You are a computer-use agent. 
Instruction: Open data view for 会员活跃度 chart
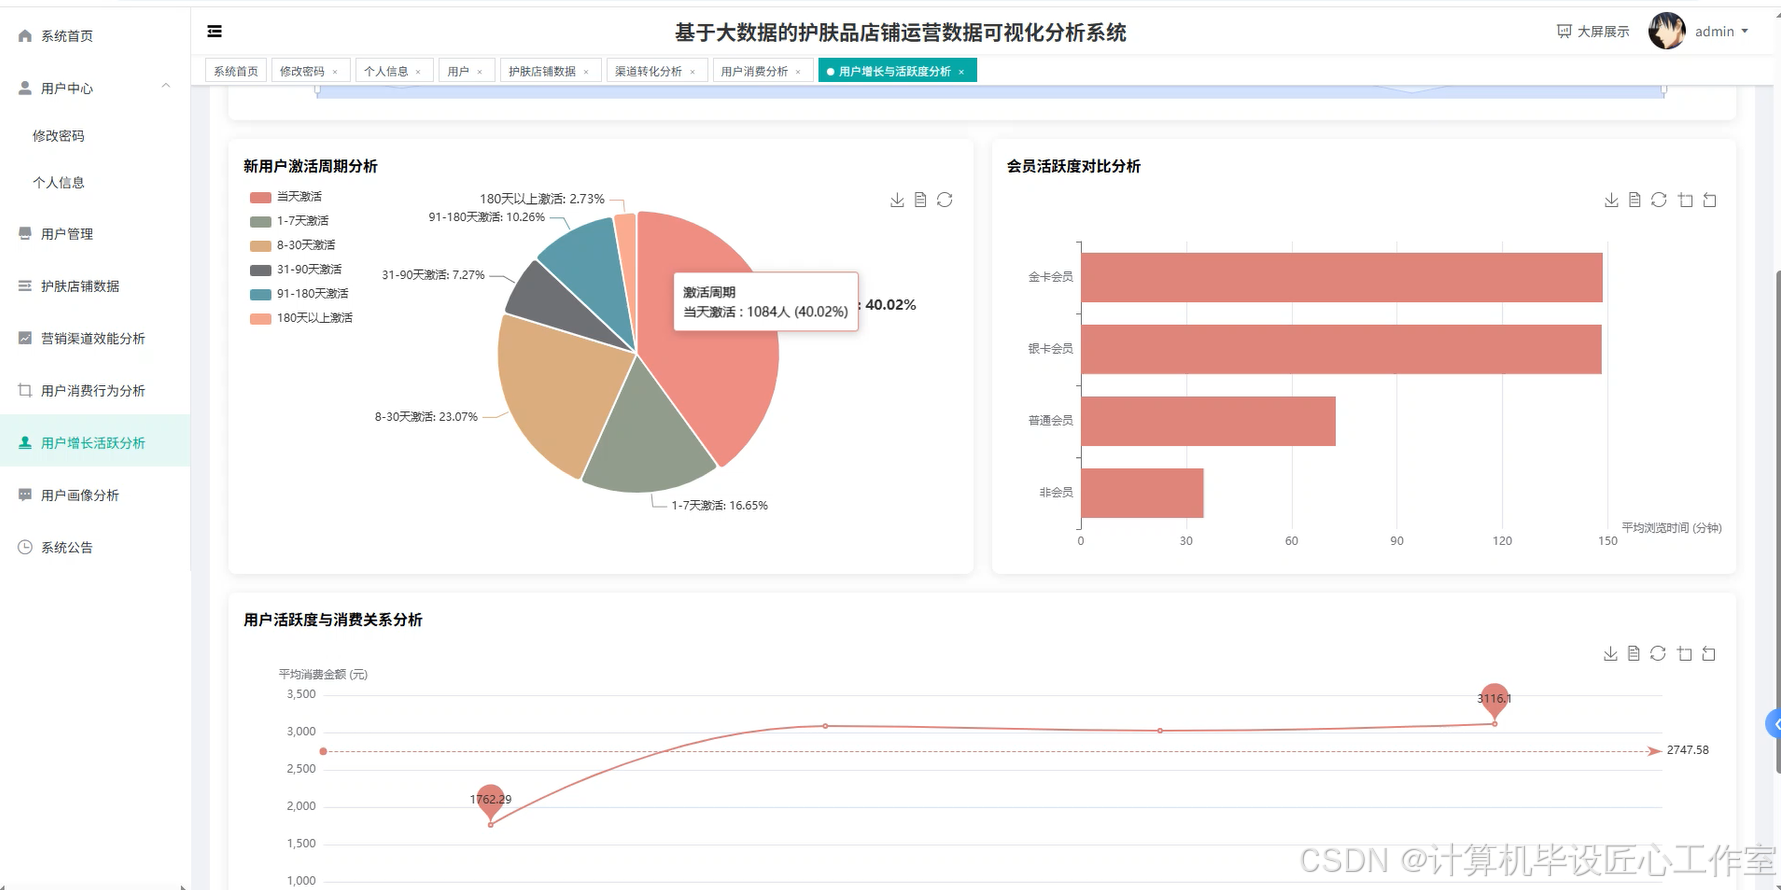point(1634,200)
